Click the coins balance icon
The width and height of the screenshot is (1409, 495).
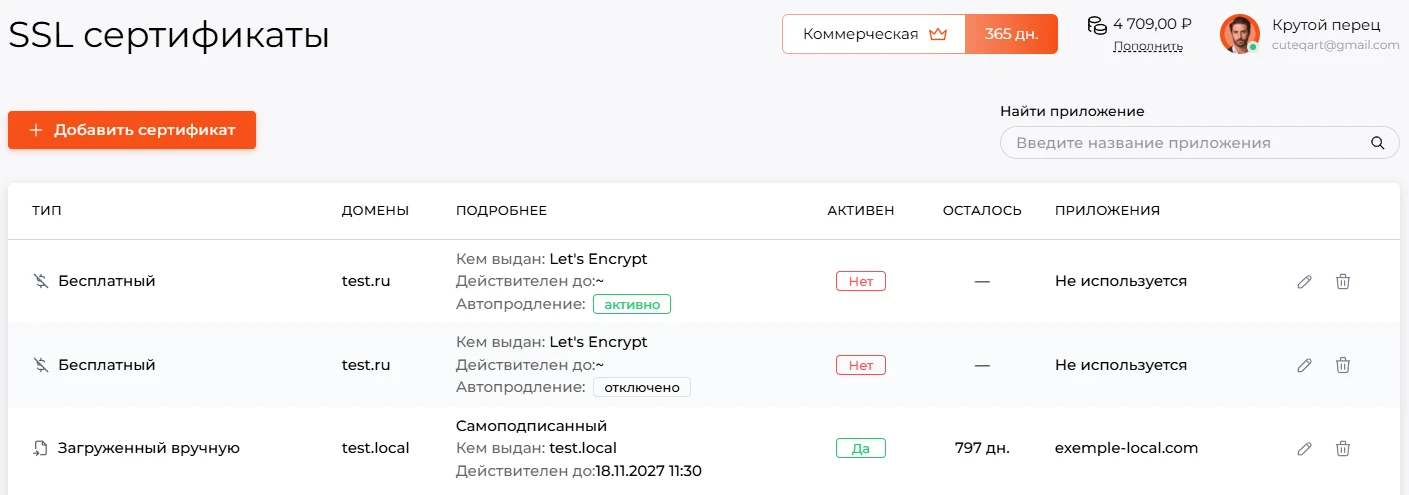[x=1097, y=24]
